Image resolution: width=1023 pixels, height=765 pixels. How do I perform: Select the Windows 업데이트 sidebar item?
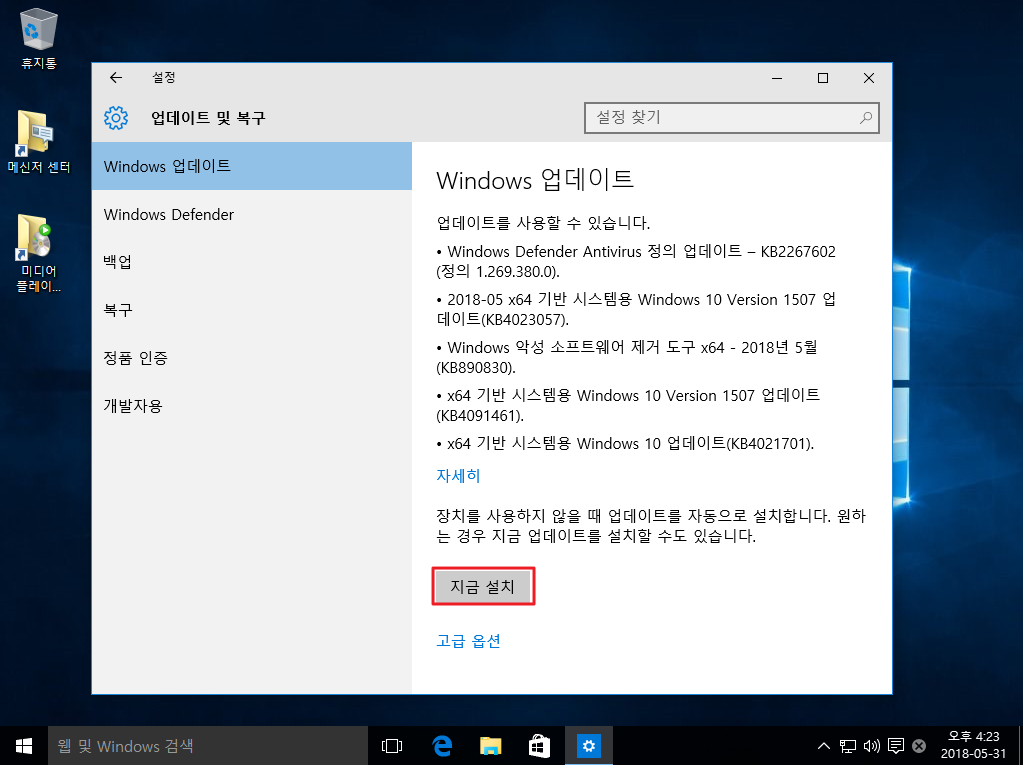252,166
